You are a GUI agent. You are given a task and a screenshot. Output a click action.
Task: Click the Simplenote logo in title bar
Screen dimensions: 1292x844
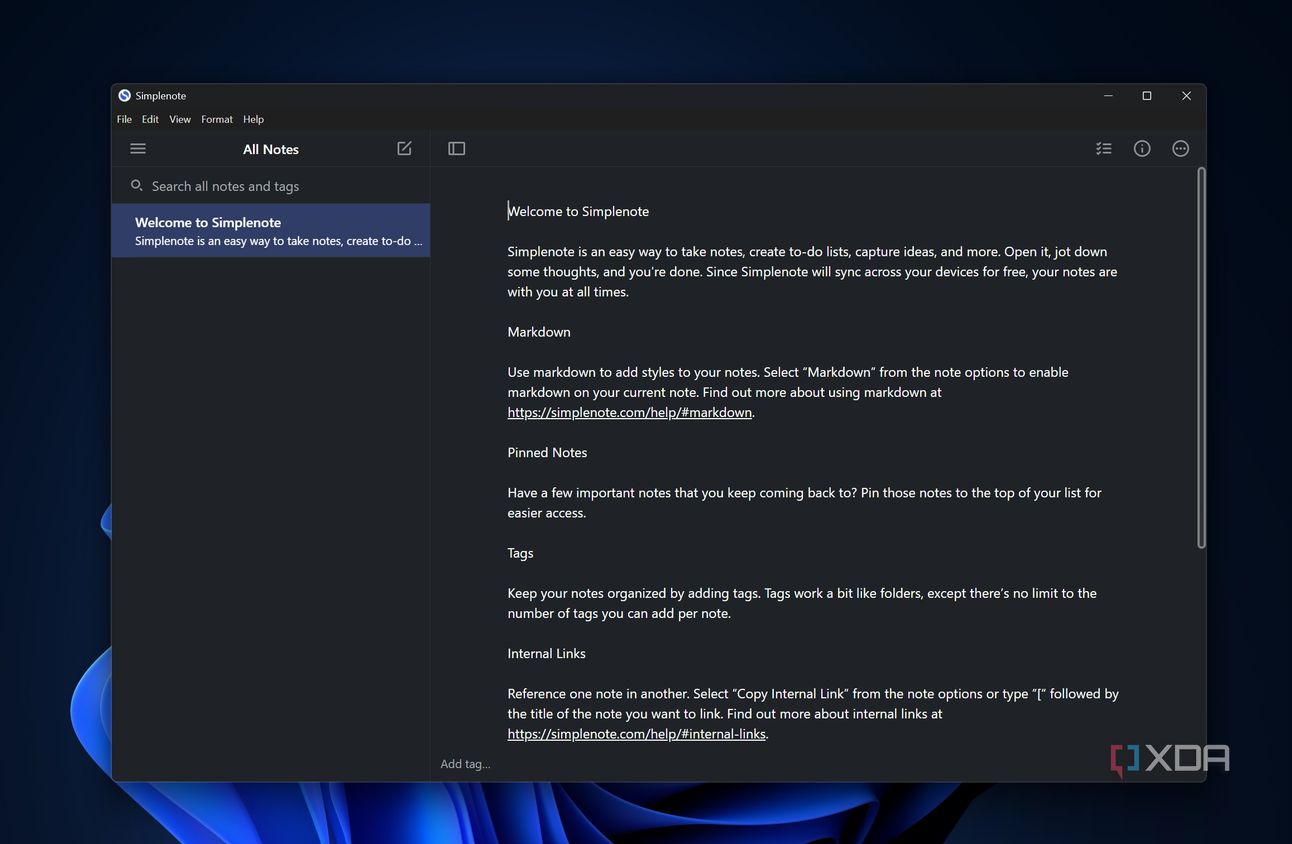tap(124, 96)
